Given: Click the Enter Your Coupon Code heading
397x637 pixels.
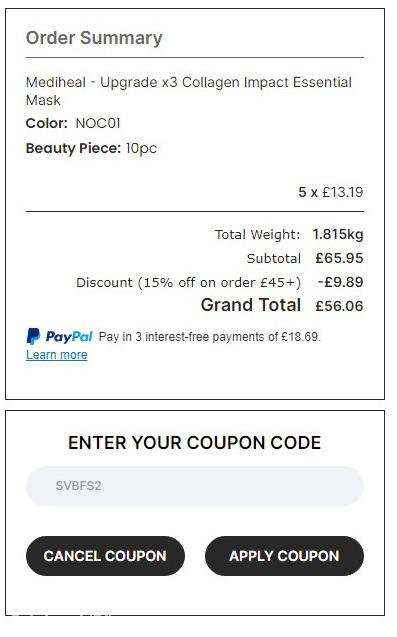Looking at the screenshot, I should (195, 442).
